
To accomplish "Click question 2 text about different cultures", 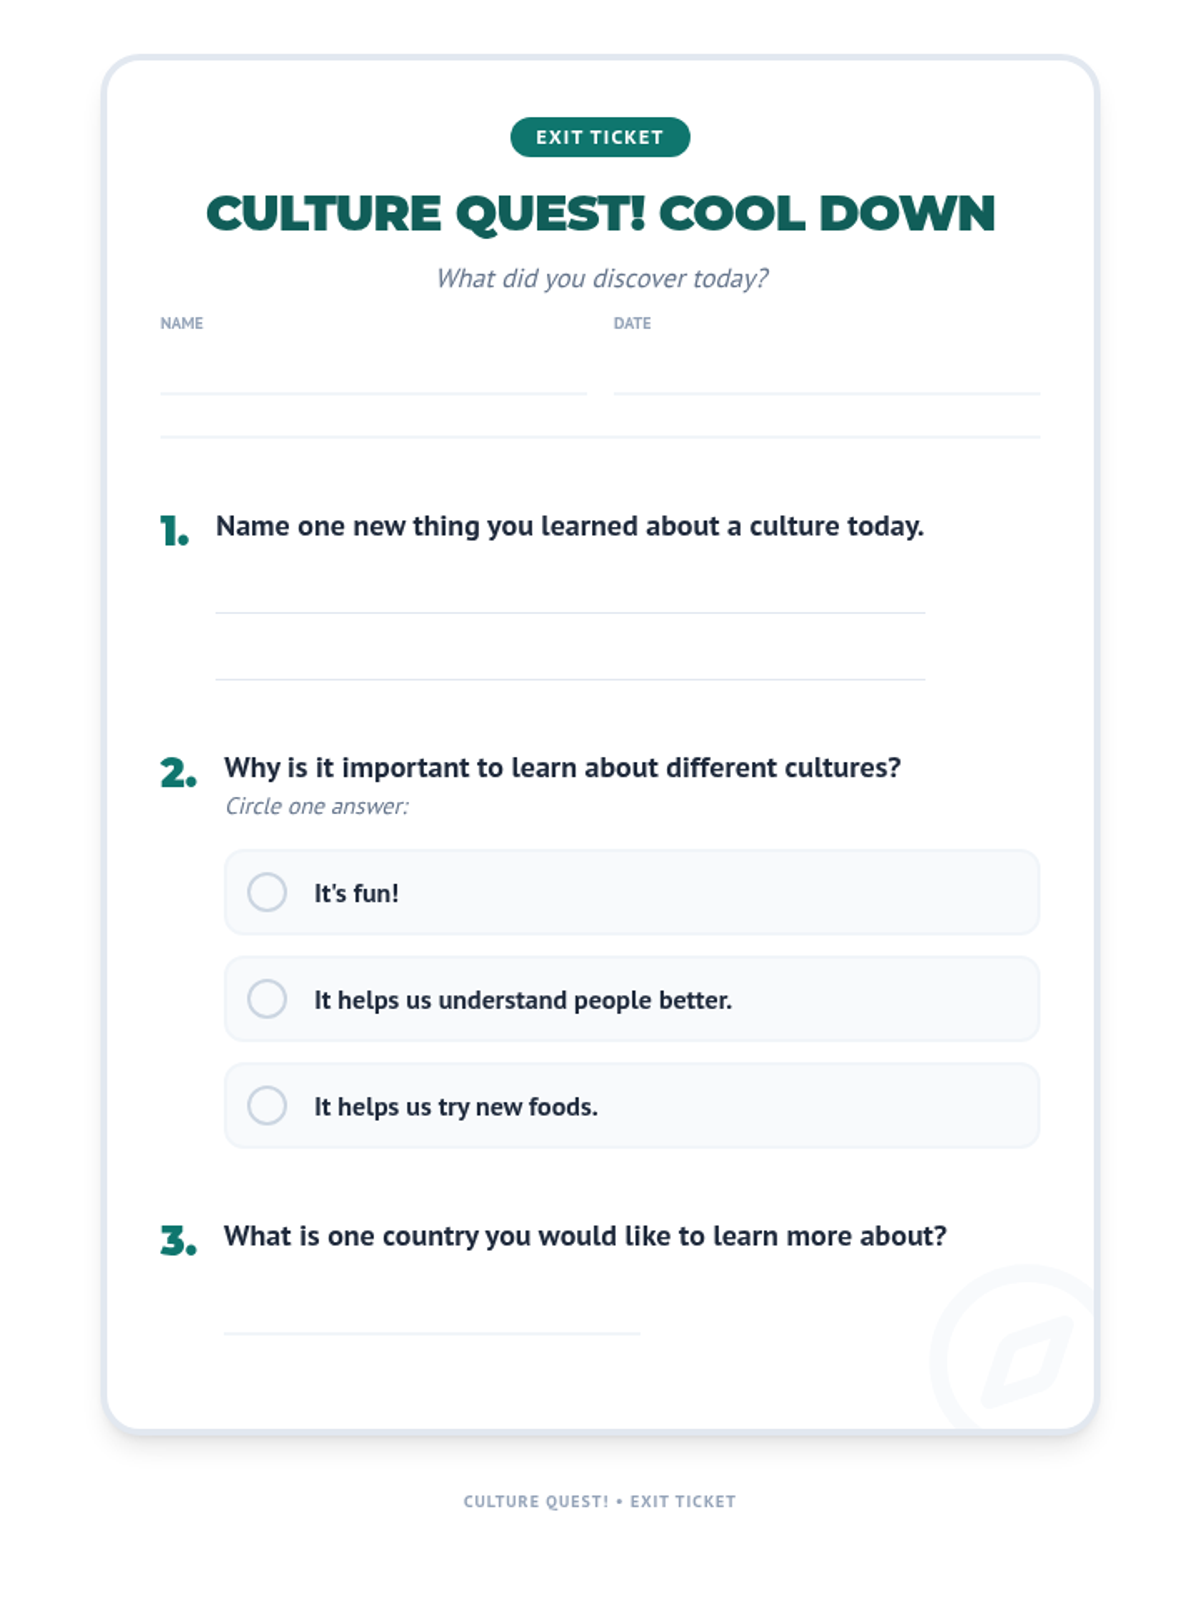I will pos(562,768).
